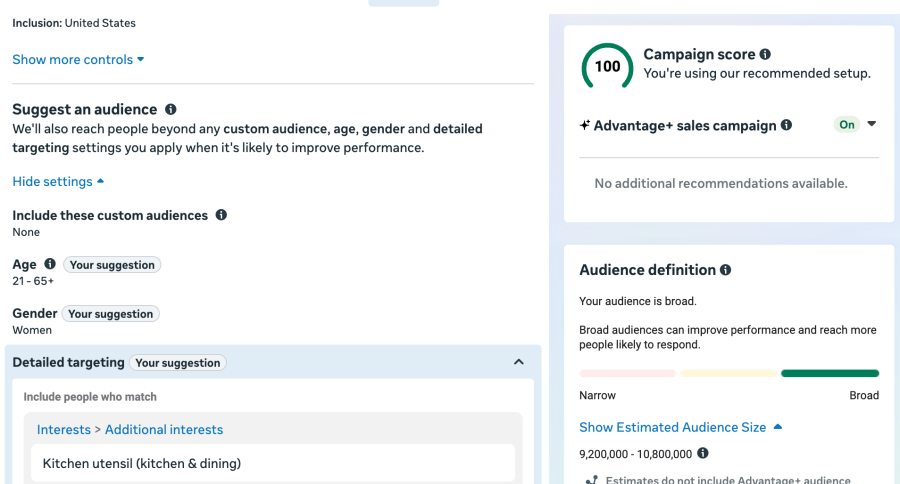
Task: Open the Interests link in targeting
Action: coord(63,429)
